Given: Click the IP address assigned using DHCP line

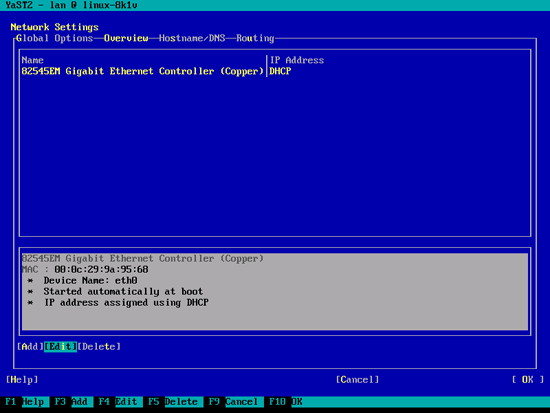Looking at the screenshot, I should [126, 302].
